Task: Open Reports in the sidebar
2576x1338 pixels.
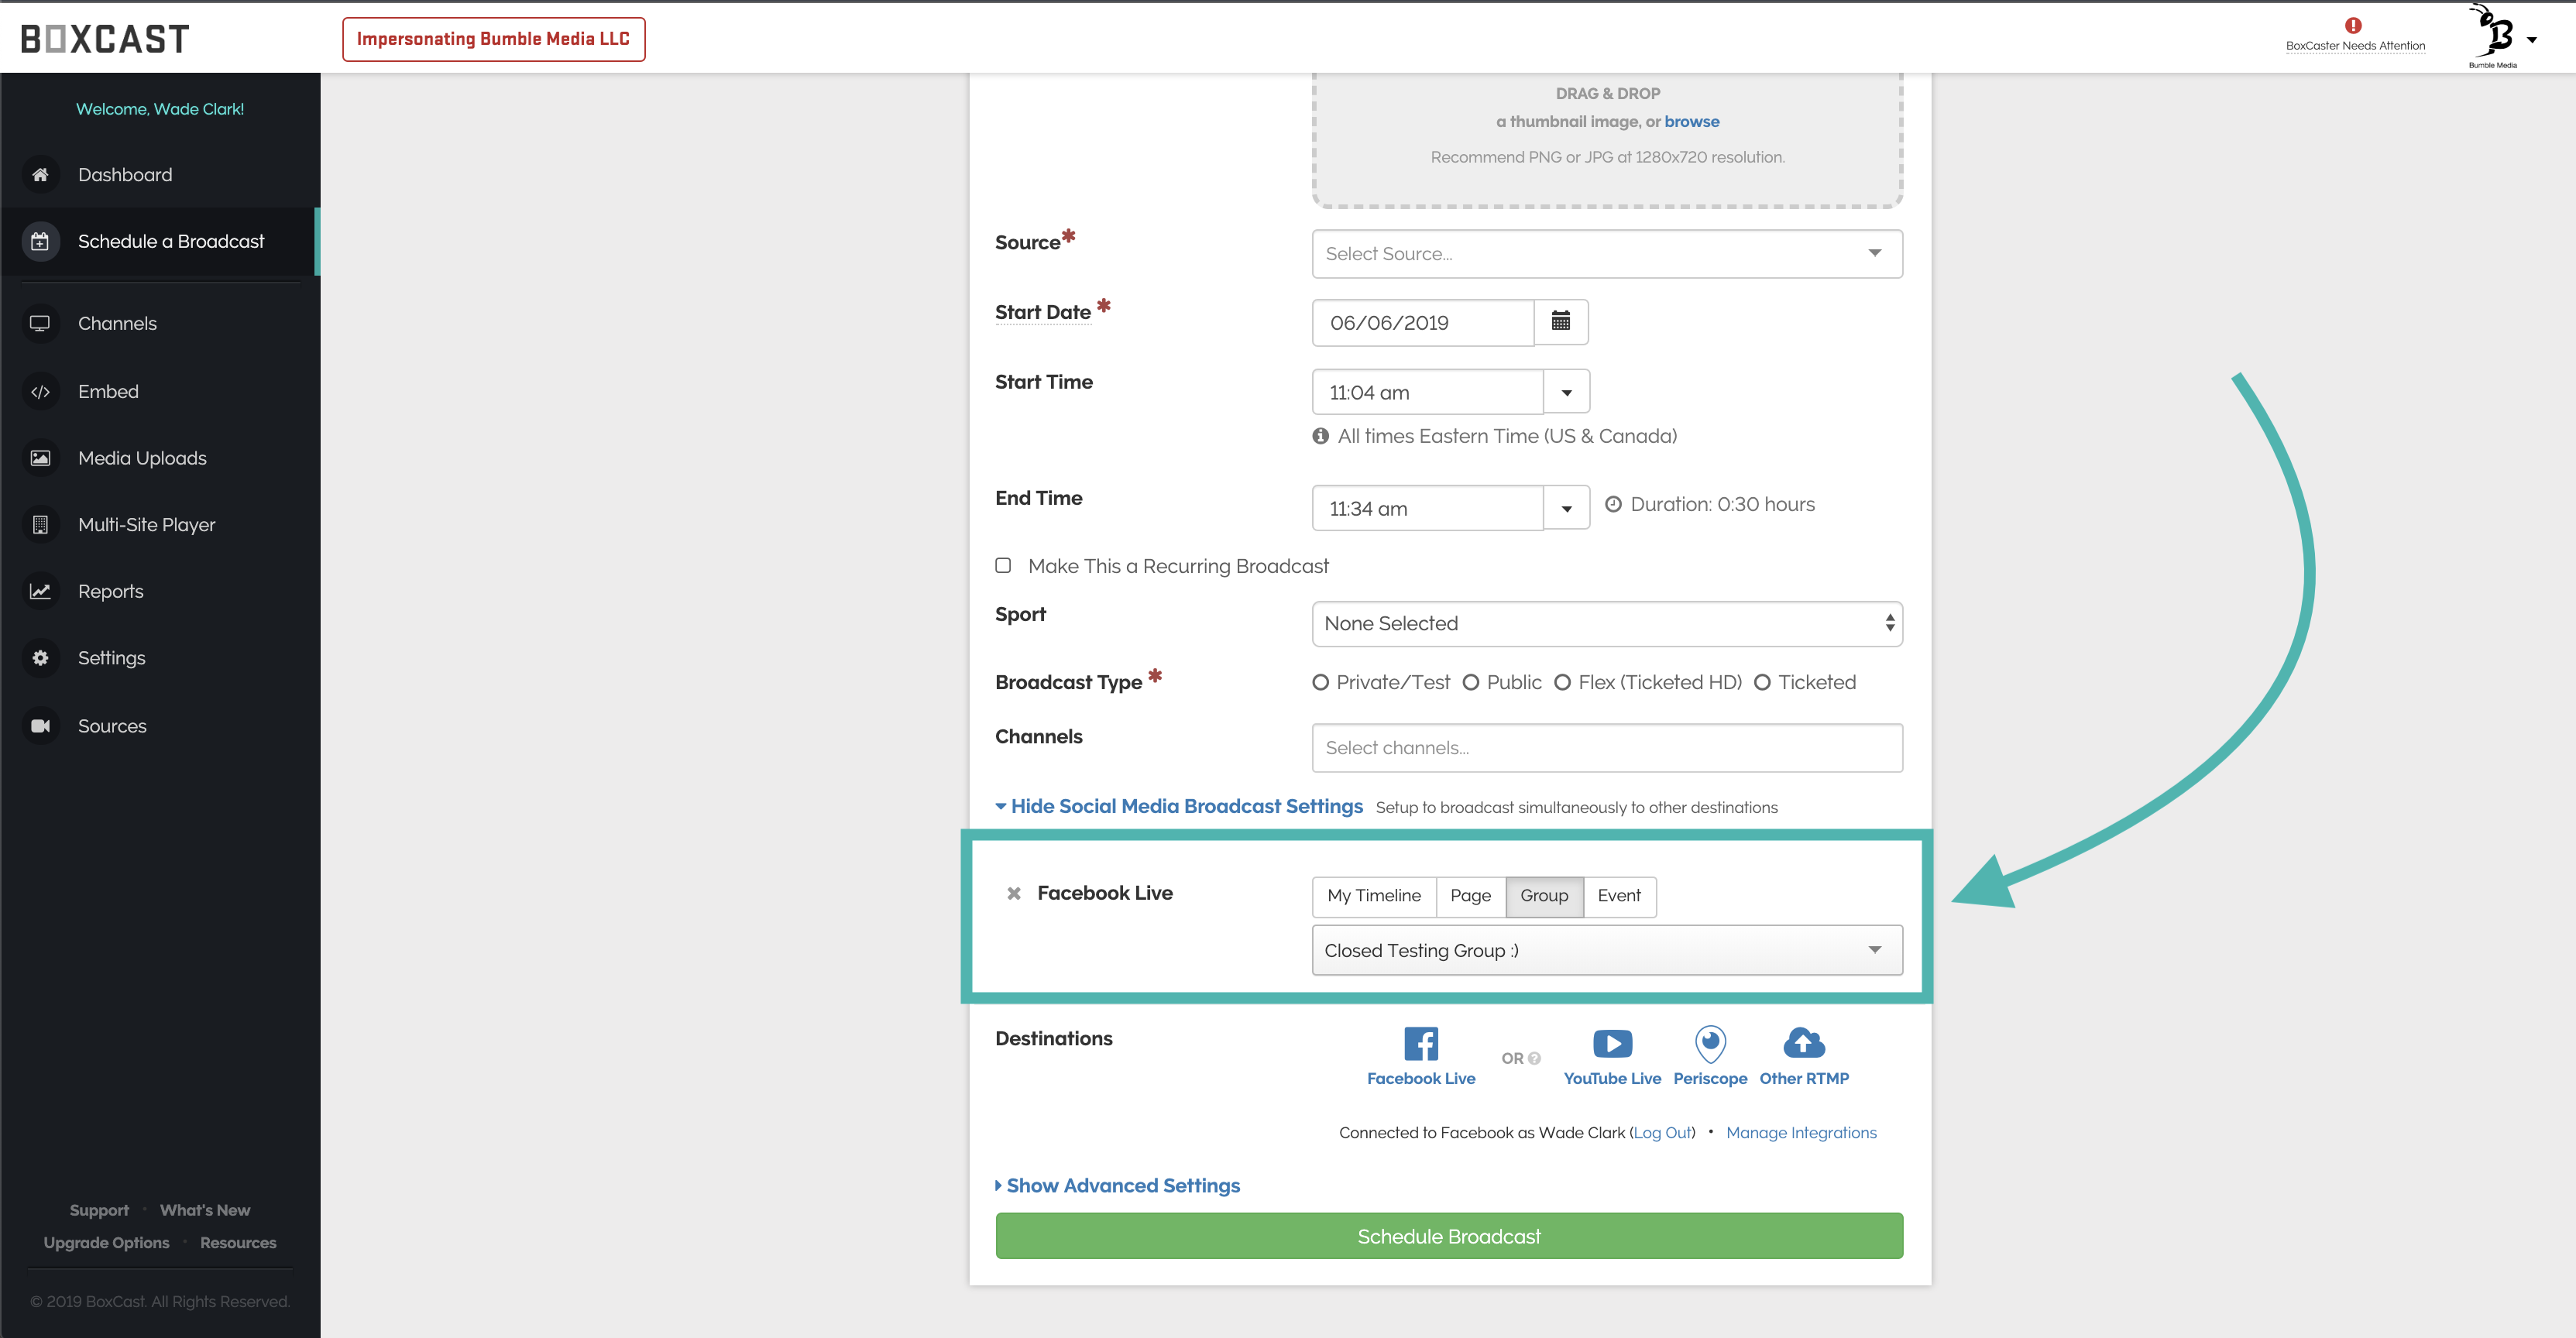Action: pyautogui.click(x=110, y=591)
